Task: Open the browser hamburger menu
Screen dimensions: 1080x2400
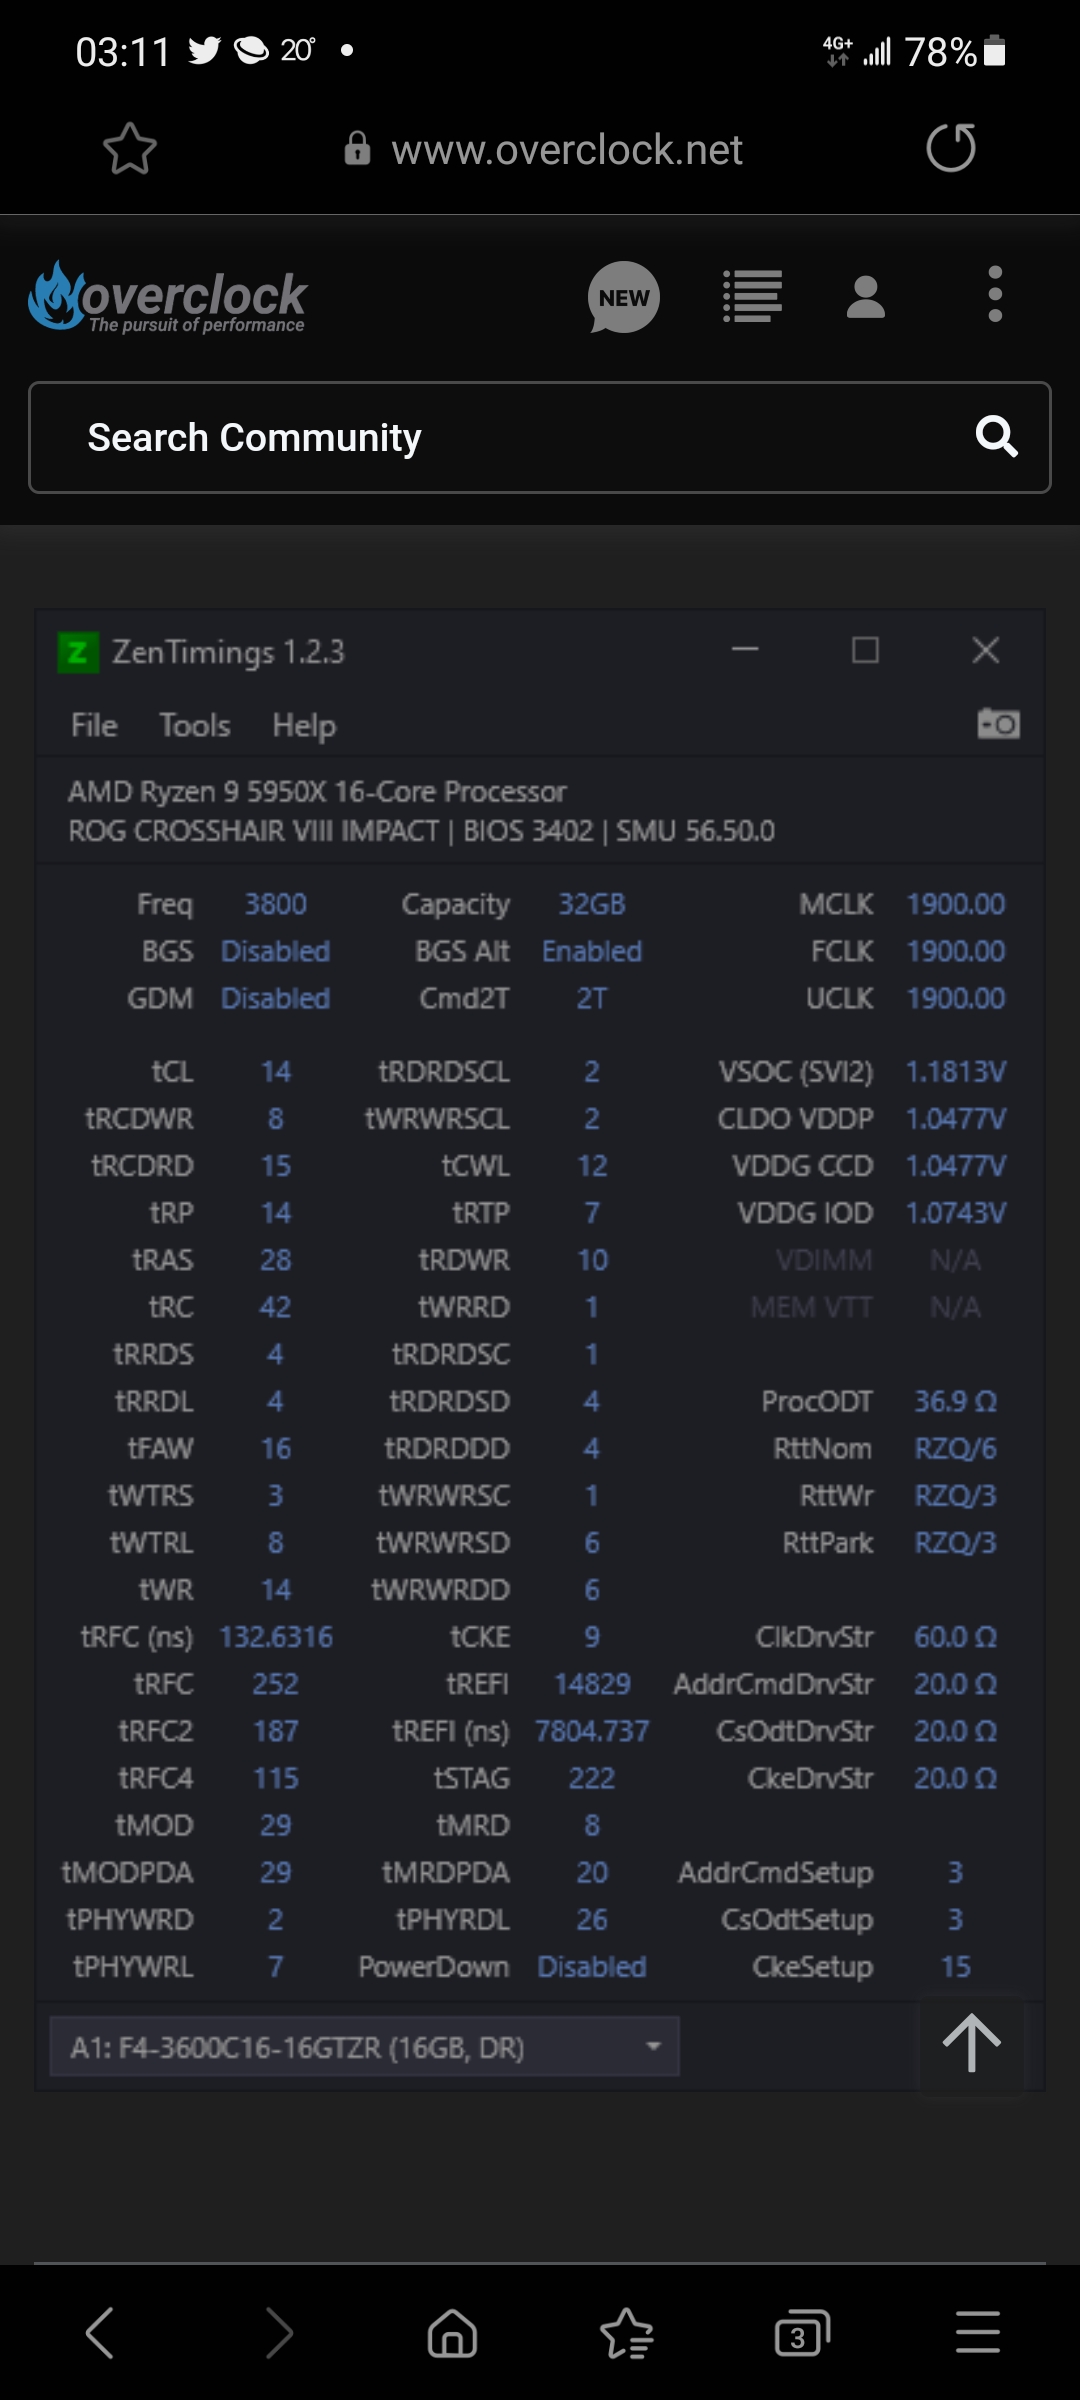Action: (x=978, y=2332)
